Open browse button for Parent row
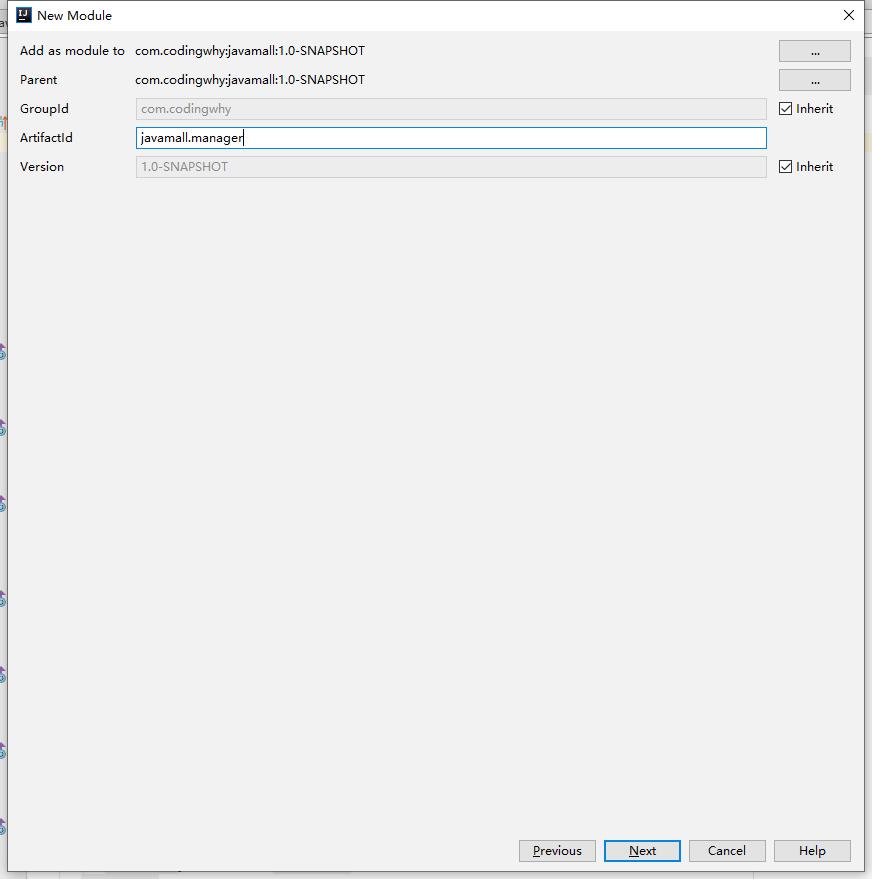The image size is (872, 879). click(814, 80)
